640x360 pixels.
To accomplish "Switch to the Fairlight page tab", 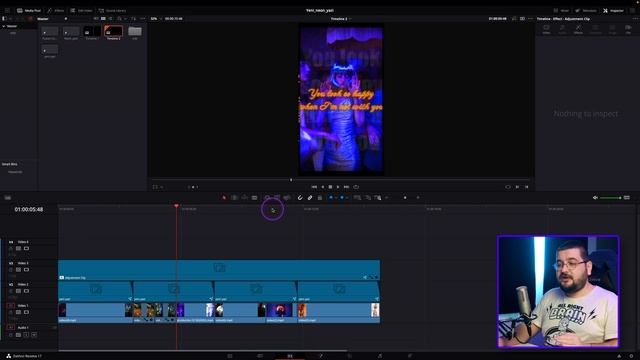I will pos(380,356).
